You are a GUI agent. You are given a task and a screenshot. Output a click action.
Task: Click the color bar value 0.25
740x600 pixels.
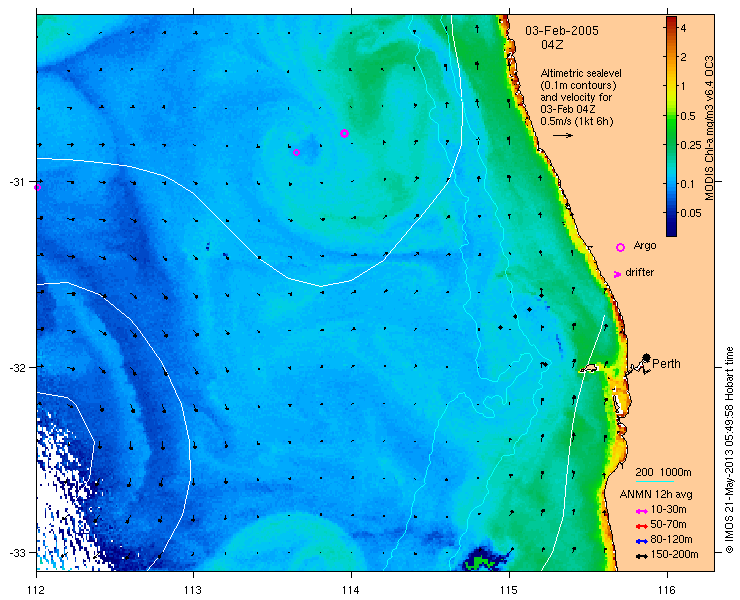(x=691, y=144)
